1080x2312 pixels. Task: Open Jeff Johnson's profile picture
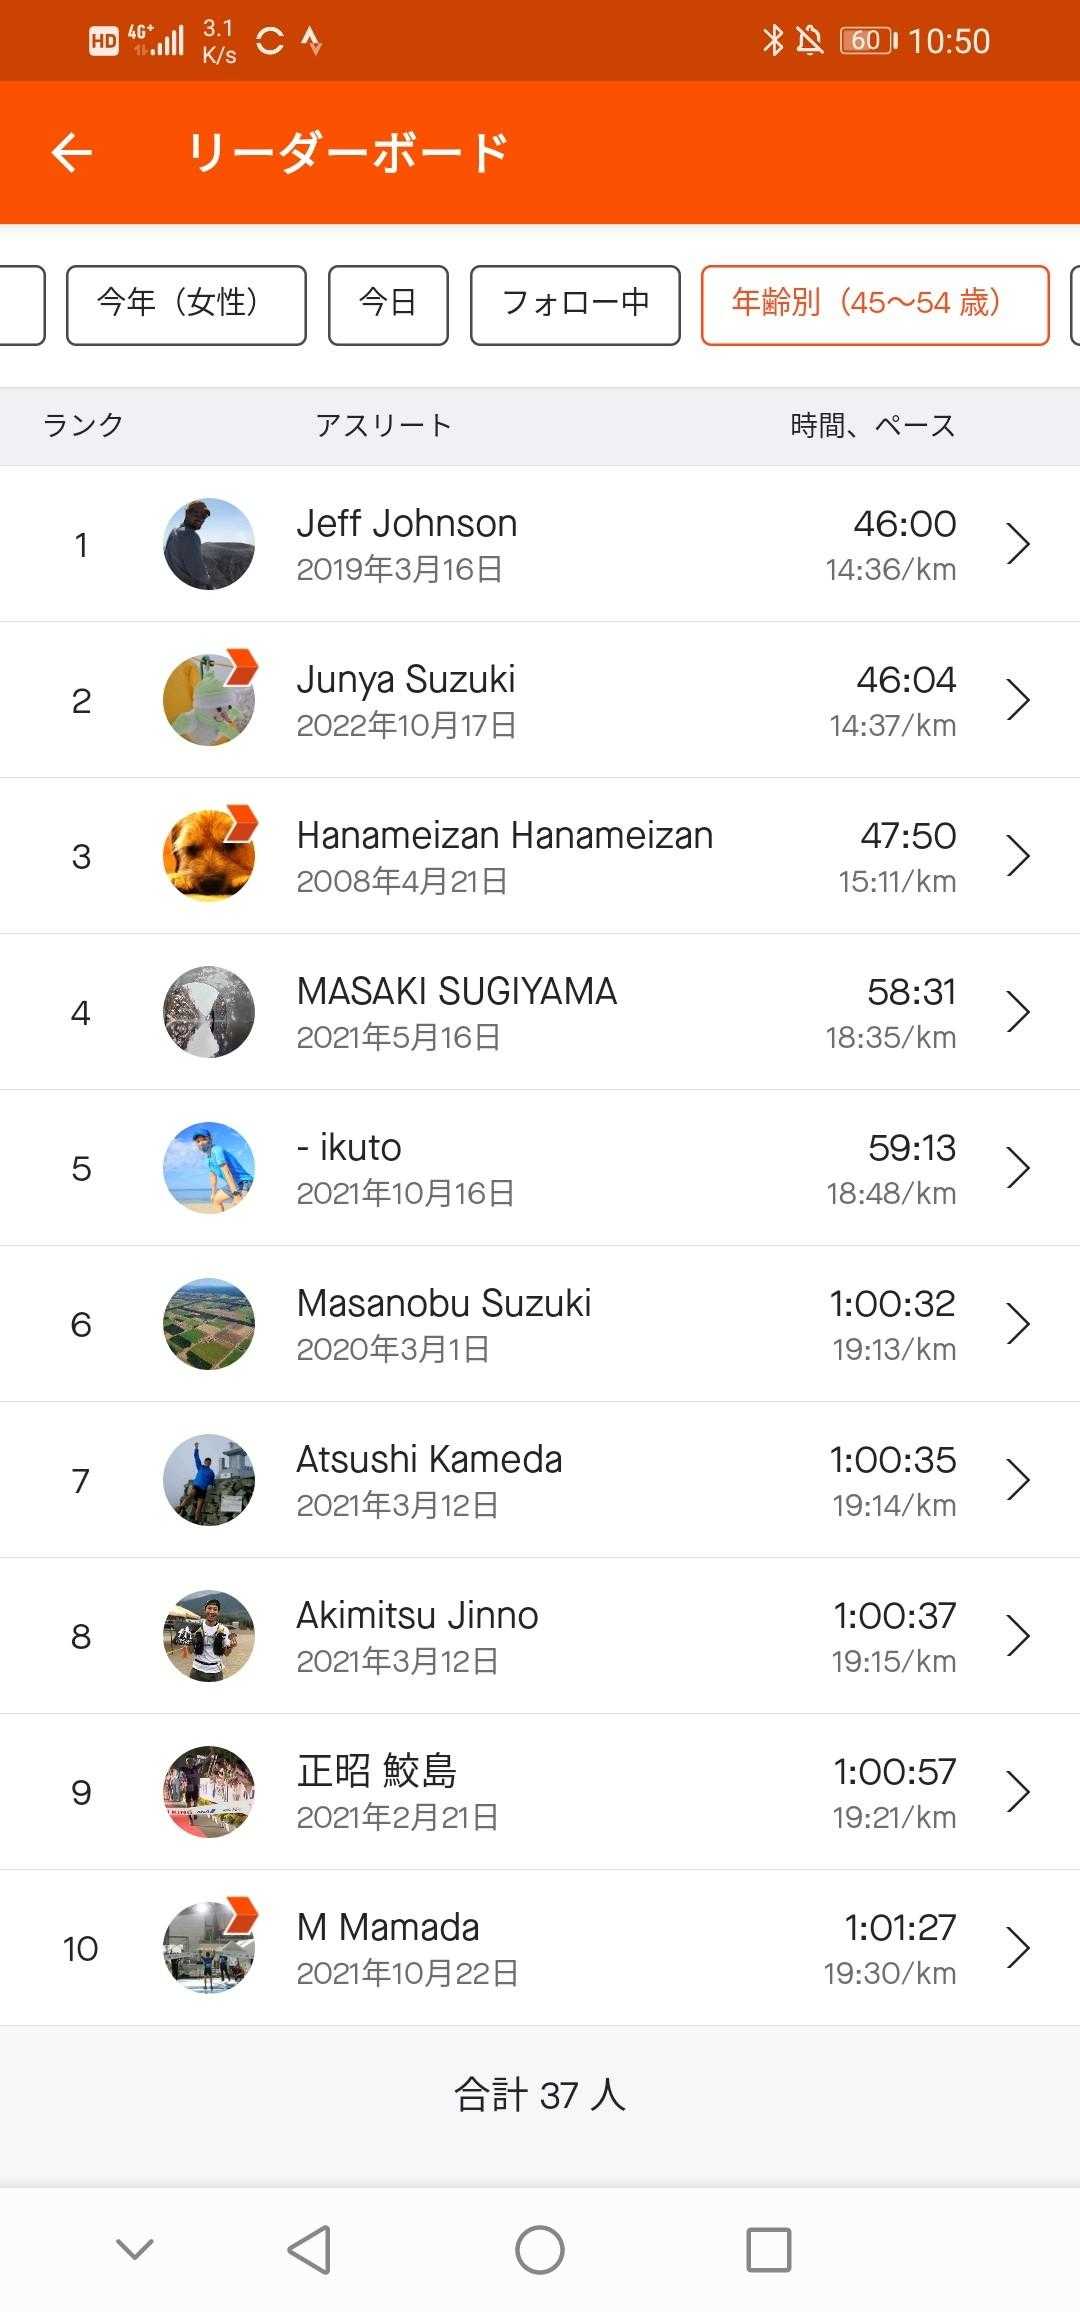[208, 544]
